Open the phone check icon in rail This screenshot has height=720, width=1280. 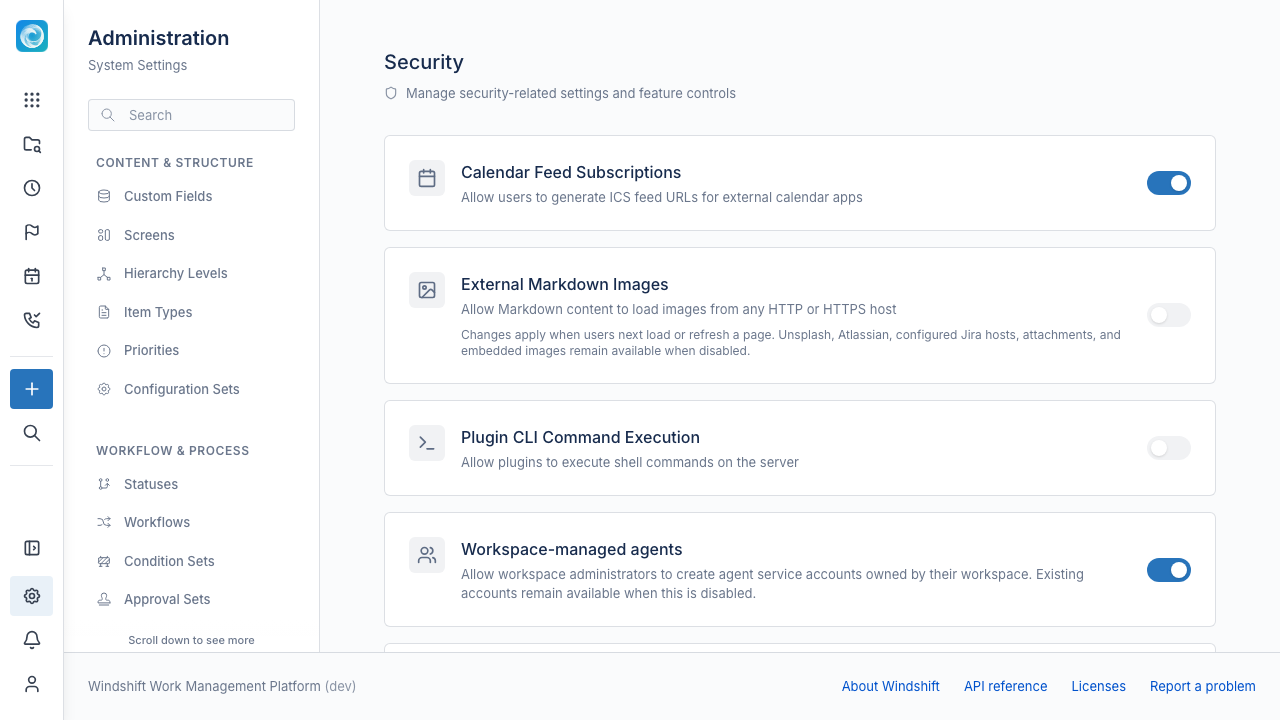pos(32,320)
